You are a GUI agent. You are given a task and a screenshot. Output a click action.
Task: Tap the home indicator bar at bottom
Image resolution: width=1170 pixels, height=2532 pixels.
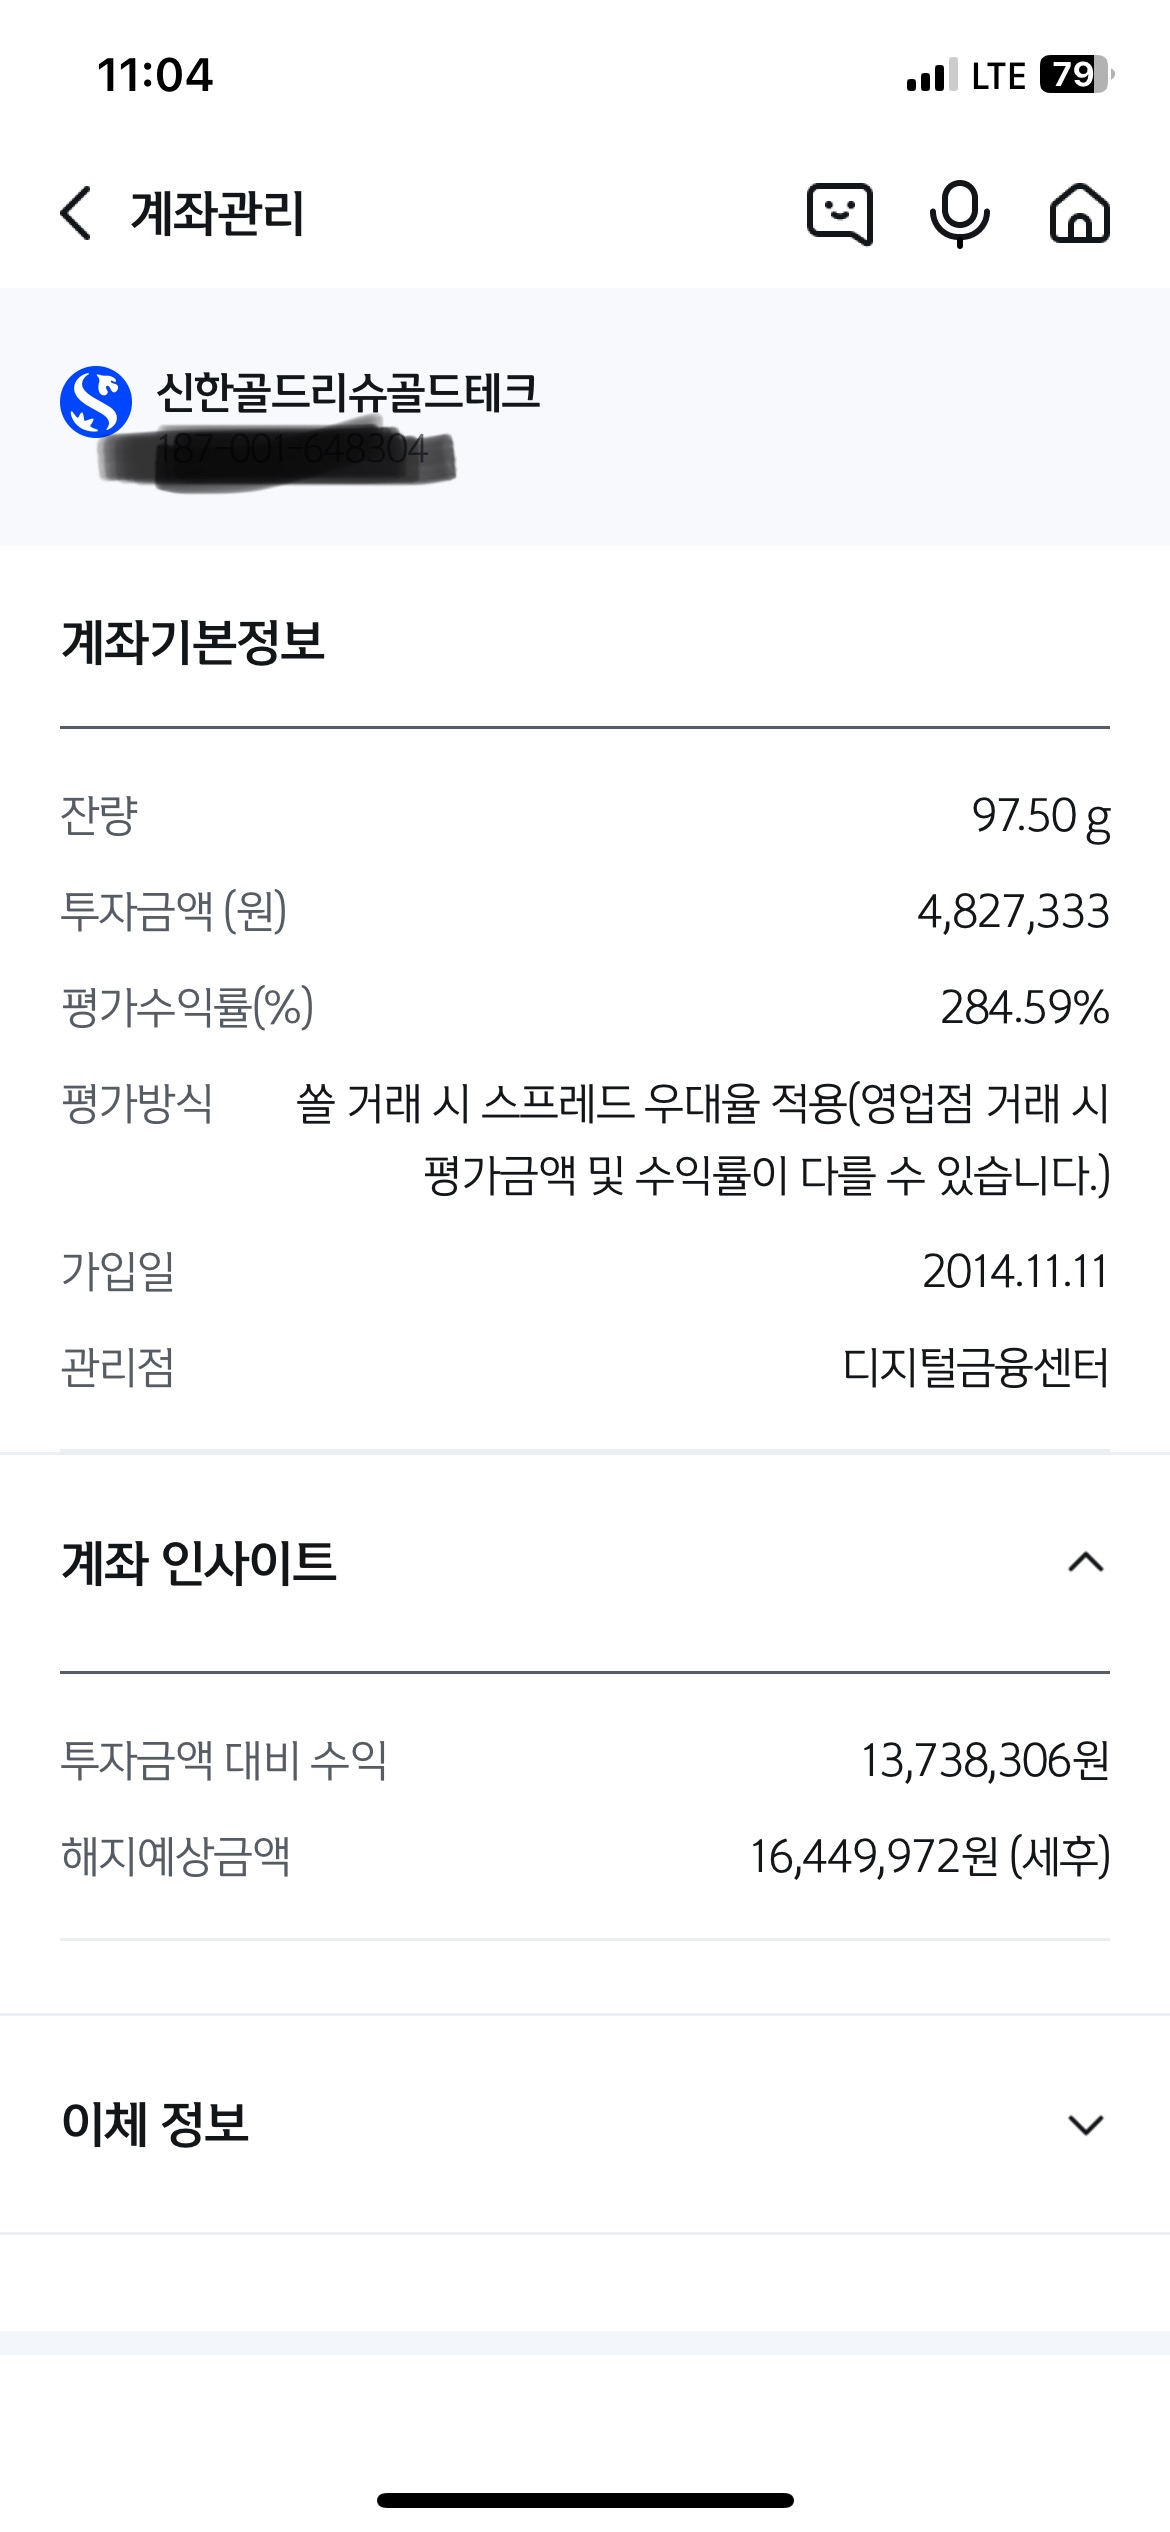[x=585, y=2500]
